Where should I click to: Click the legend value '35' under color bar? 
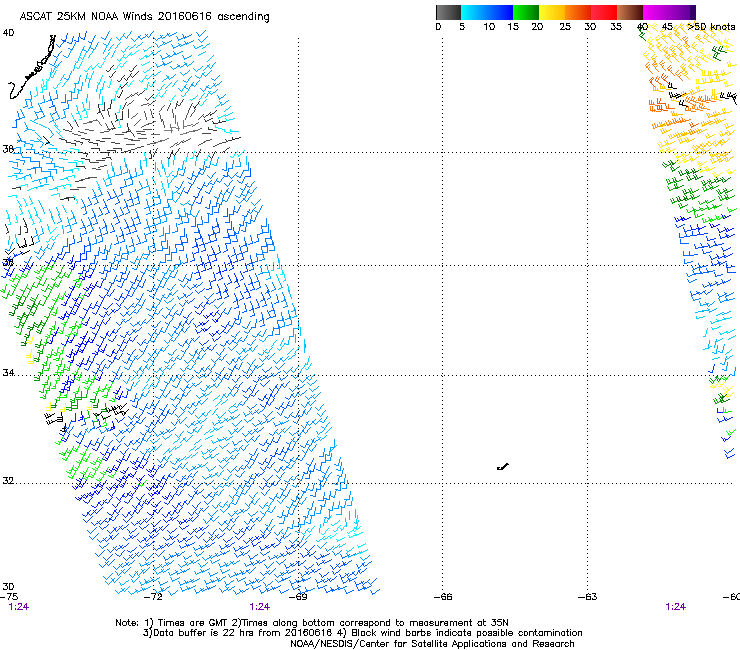click(x=616, y=27)
